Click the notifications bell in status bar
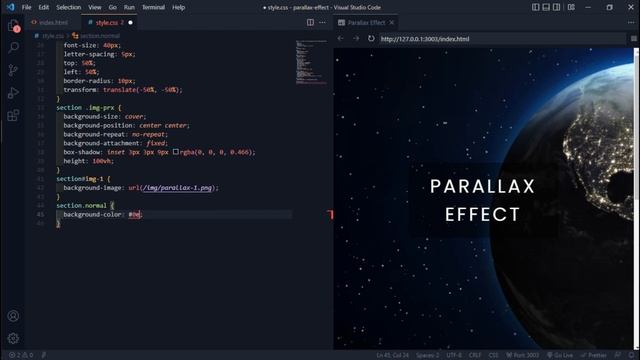 pyautogui.click(x=632, y=355)
